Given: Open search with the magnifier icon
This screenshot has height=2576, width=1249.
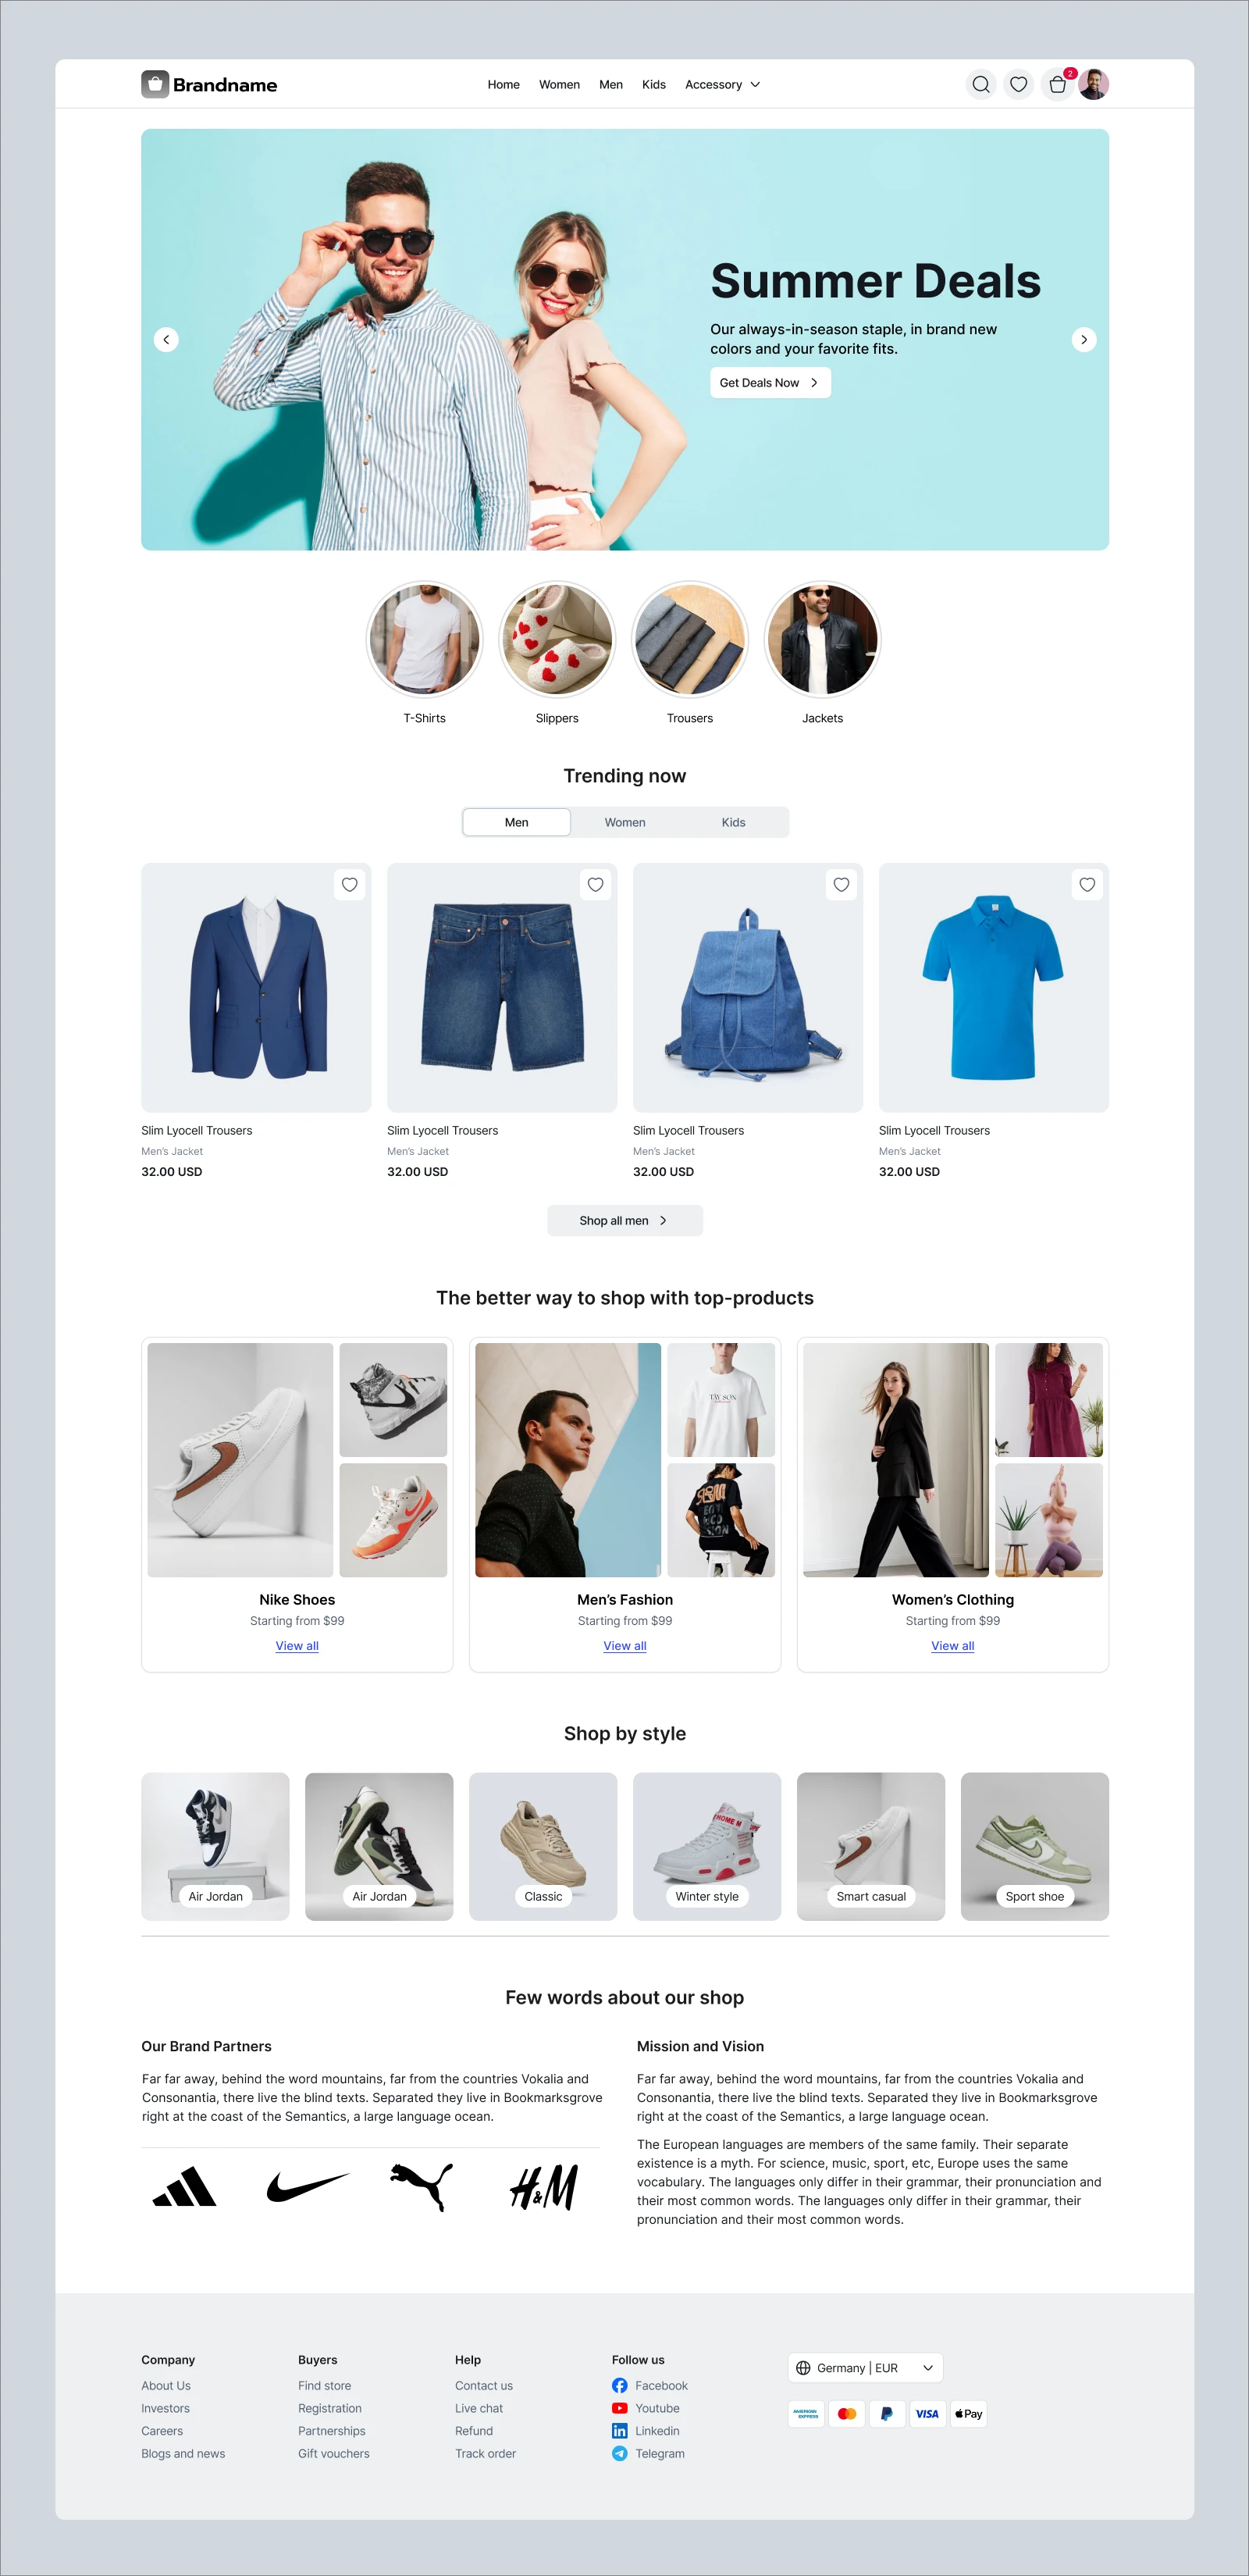Looking at the screenshot, I should coord(981,84).
